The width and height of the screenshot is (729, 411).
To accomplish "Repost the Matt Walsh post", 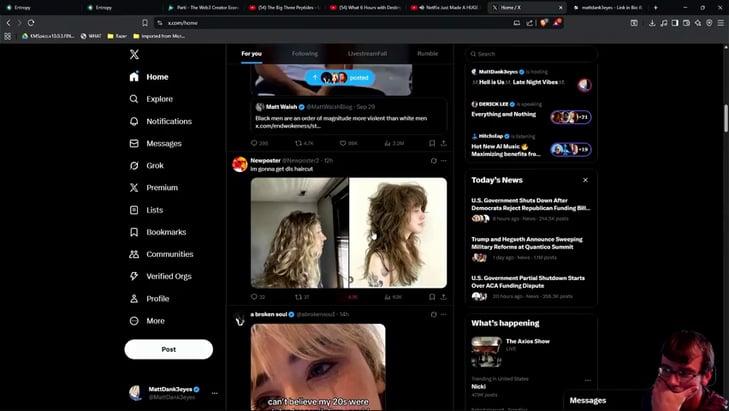I will pyautogui.click(x=305, y=143).
